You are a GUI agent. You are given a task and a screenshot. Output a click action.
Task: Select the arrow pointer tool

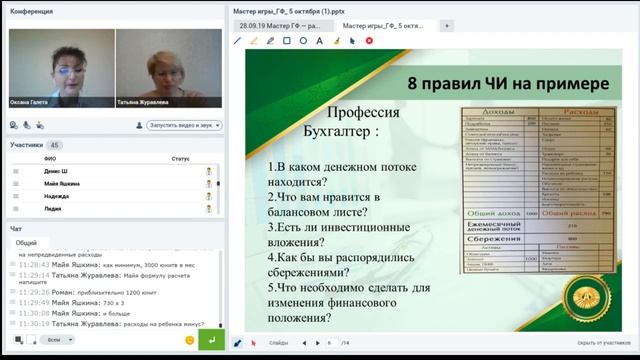coord(352,41)
